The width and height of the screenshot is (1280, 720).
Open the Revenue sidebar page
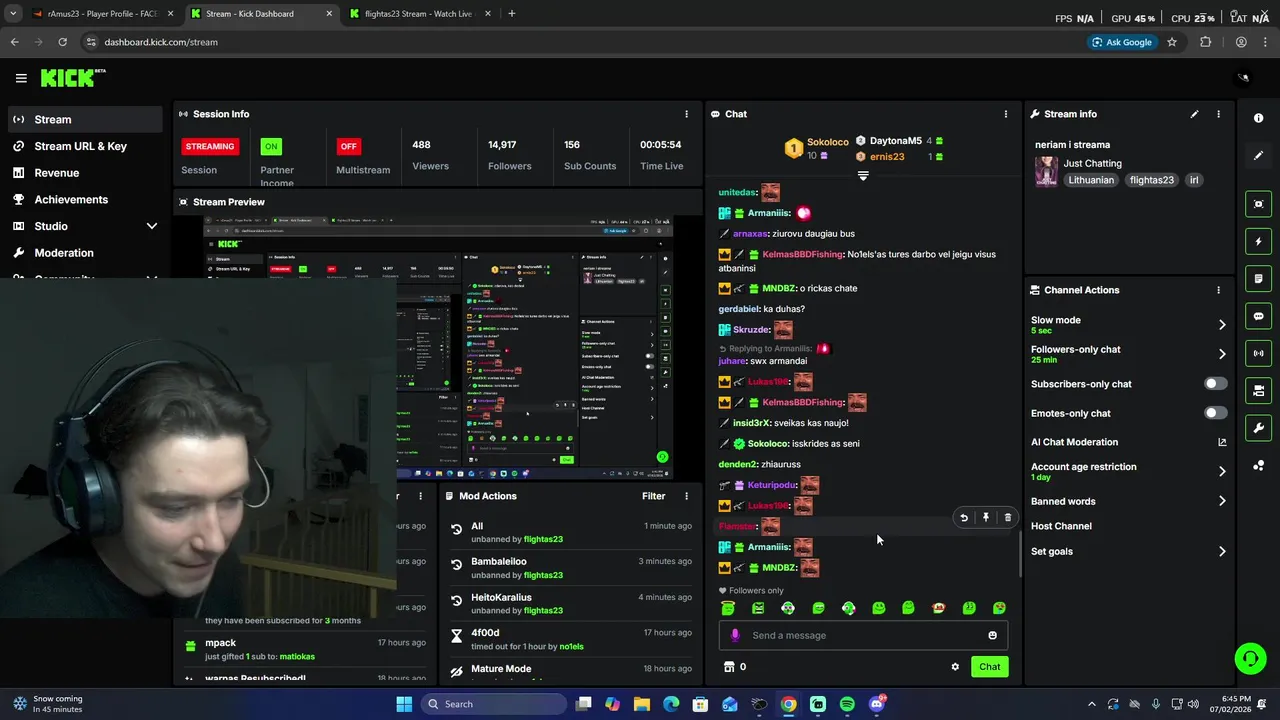pos(85,173)
